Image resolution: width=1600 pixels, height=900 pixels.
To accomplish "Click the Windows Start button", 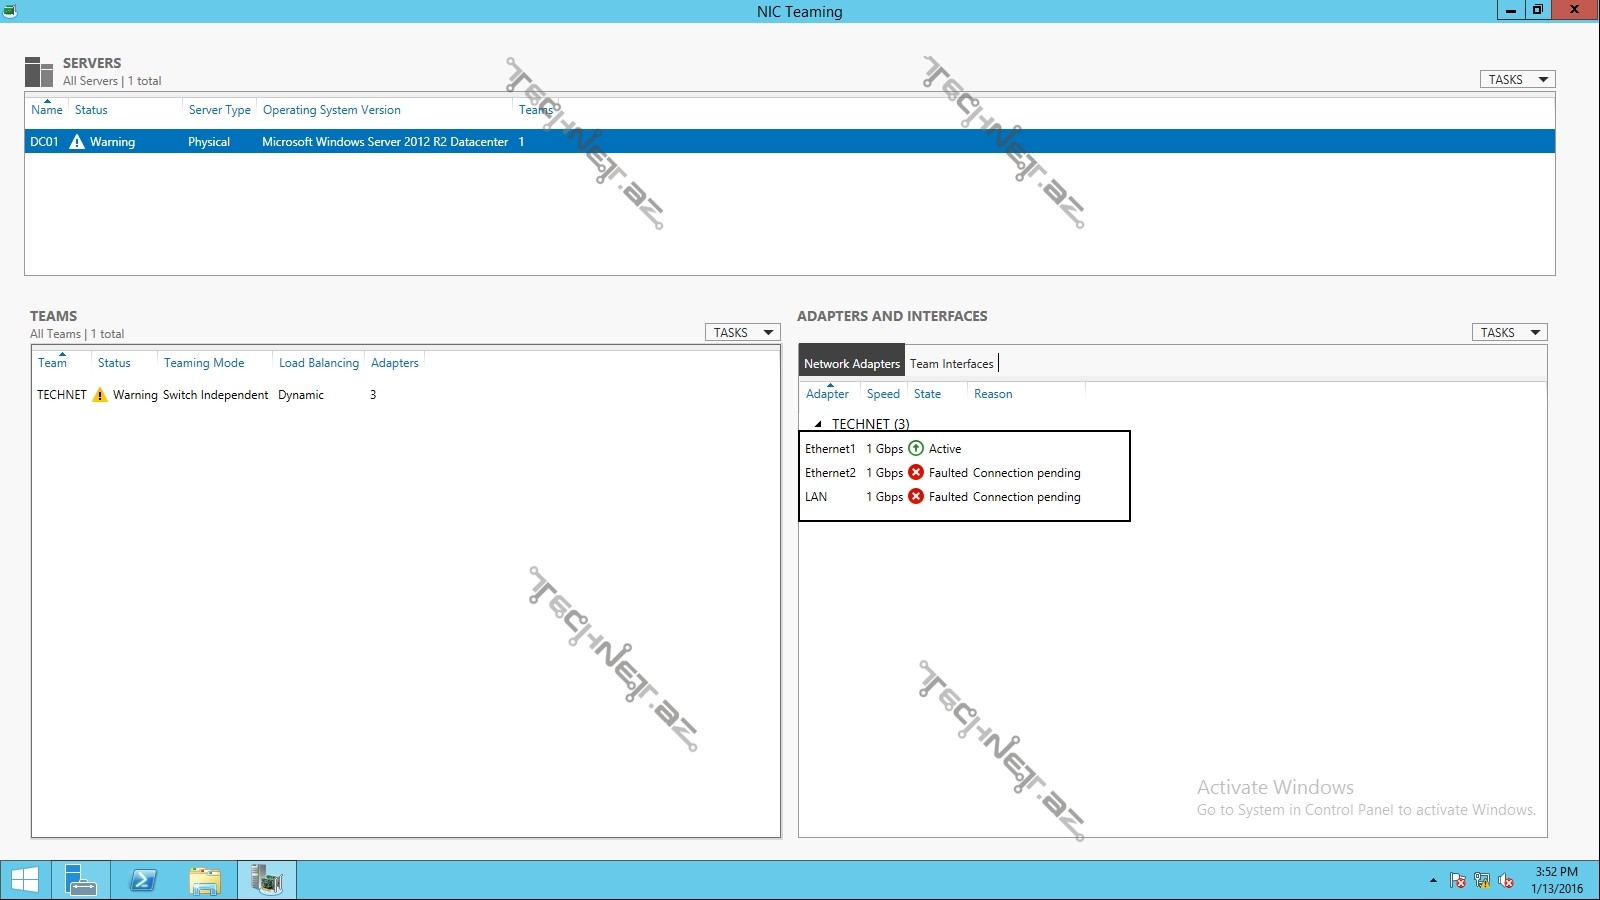I will click(x=25, y=880).
